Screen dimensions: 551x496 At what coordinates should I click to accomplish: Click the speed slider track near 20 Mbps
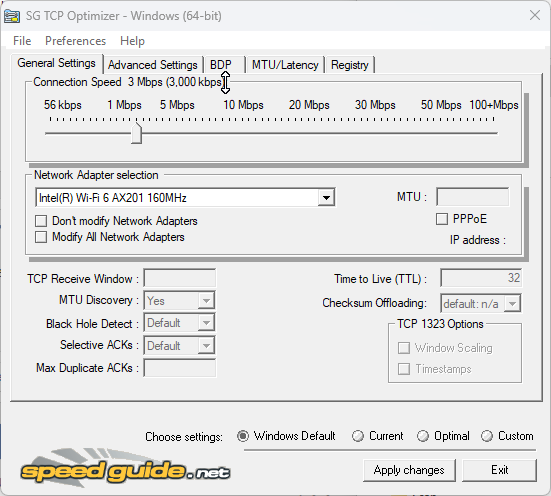[309, 133]
